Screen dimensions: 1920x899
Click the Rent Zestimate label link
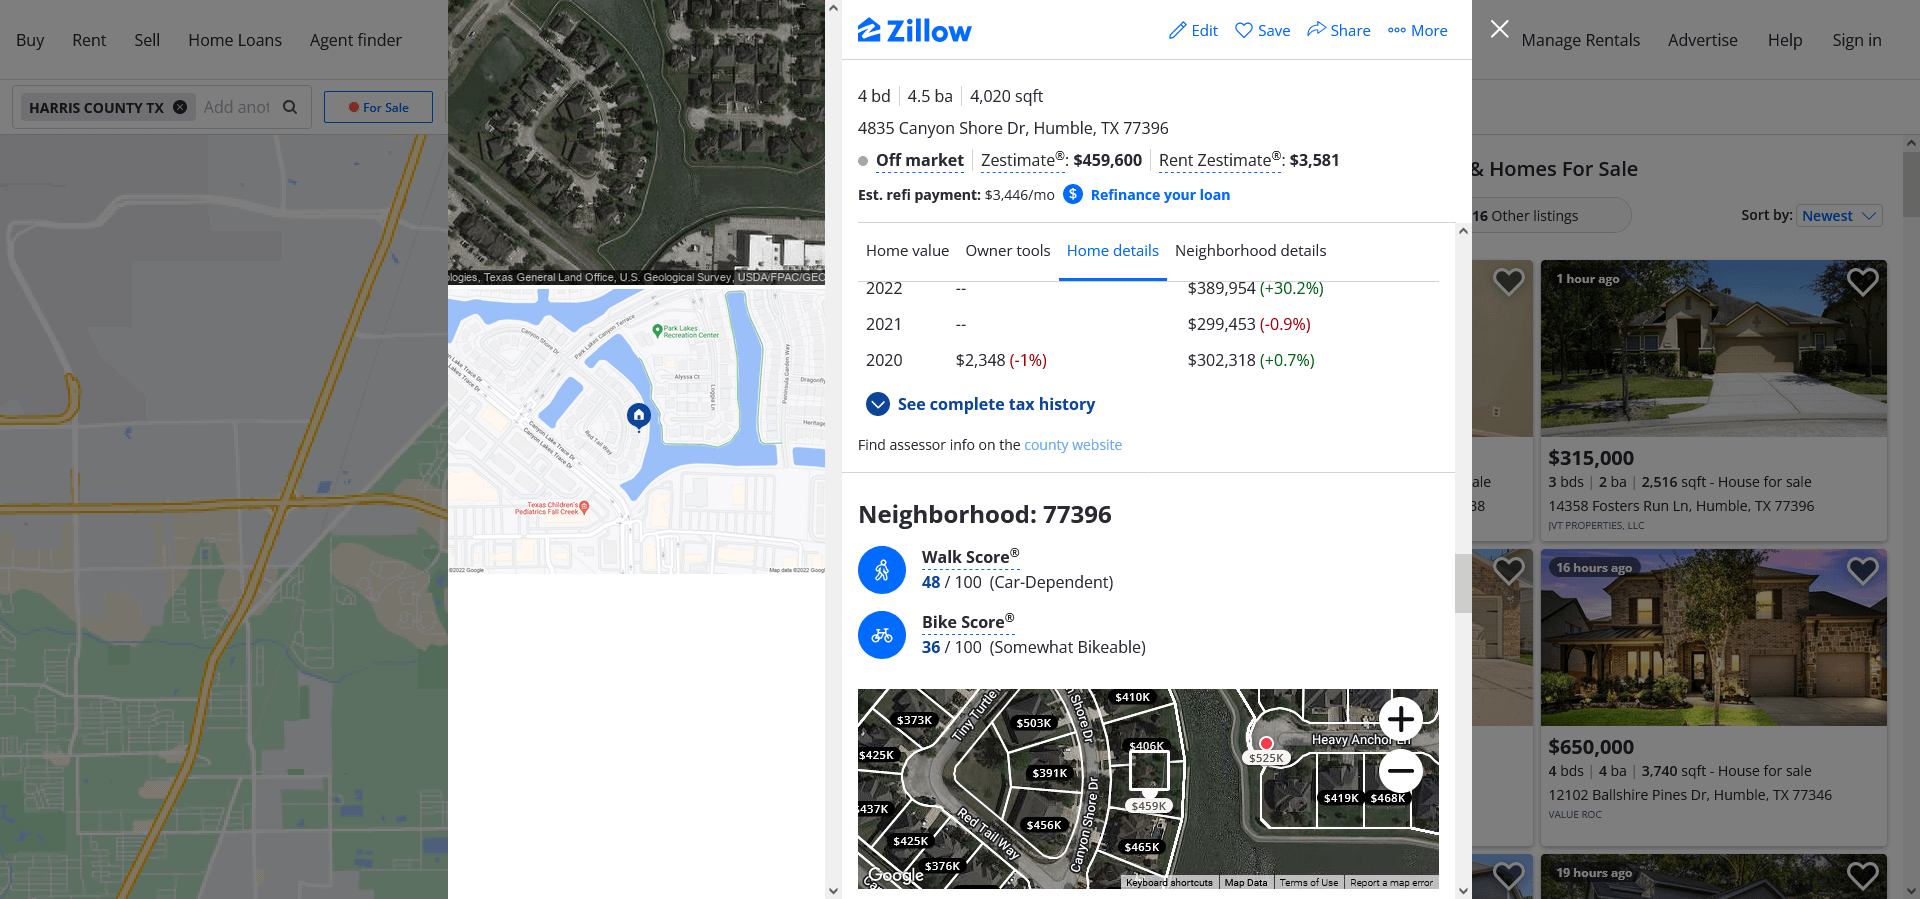tap(1220, 160)
